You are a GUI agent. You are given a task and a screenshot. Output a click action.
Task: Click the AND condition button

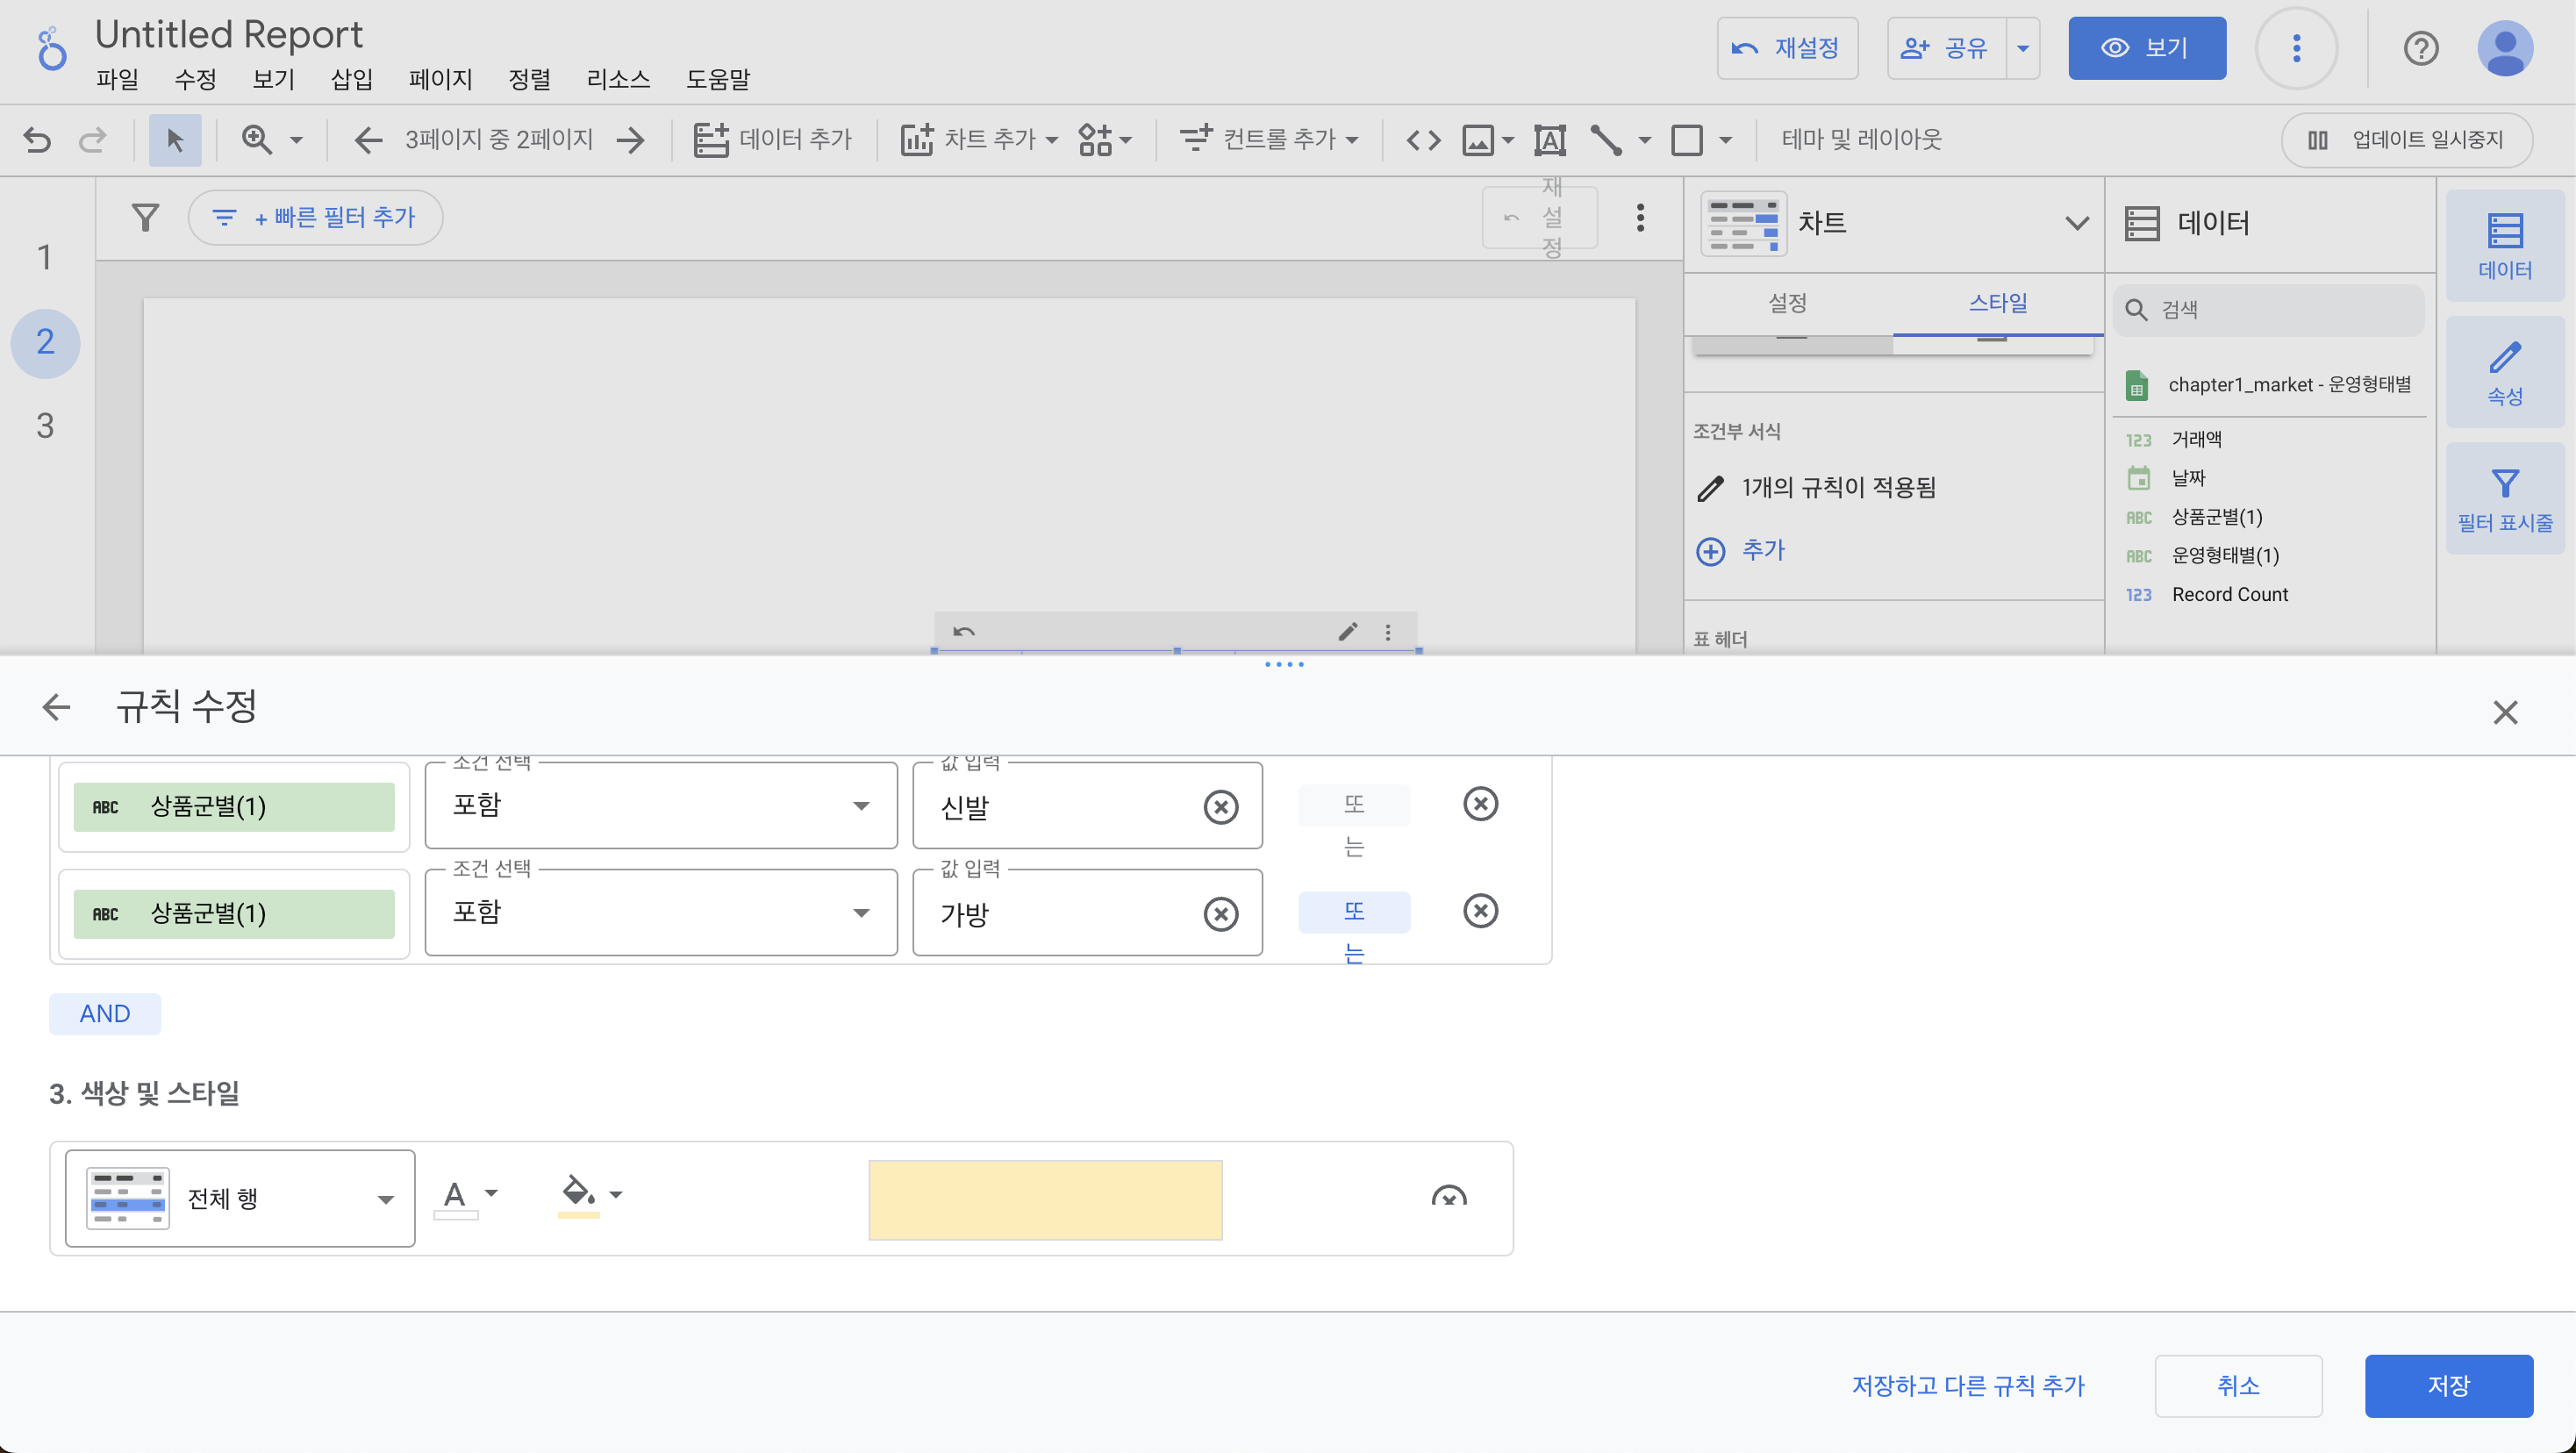[x=105, y=1013]
